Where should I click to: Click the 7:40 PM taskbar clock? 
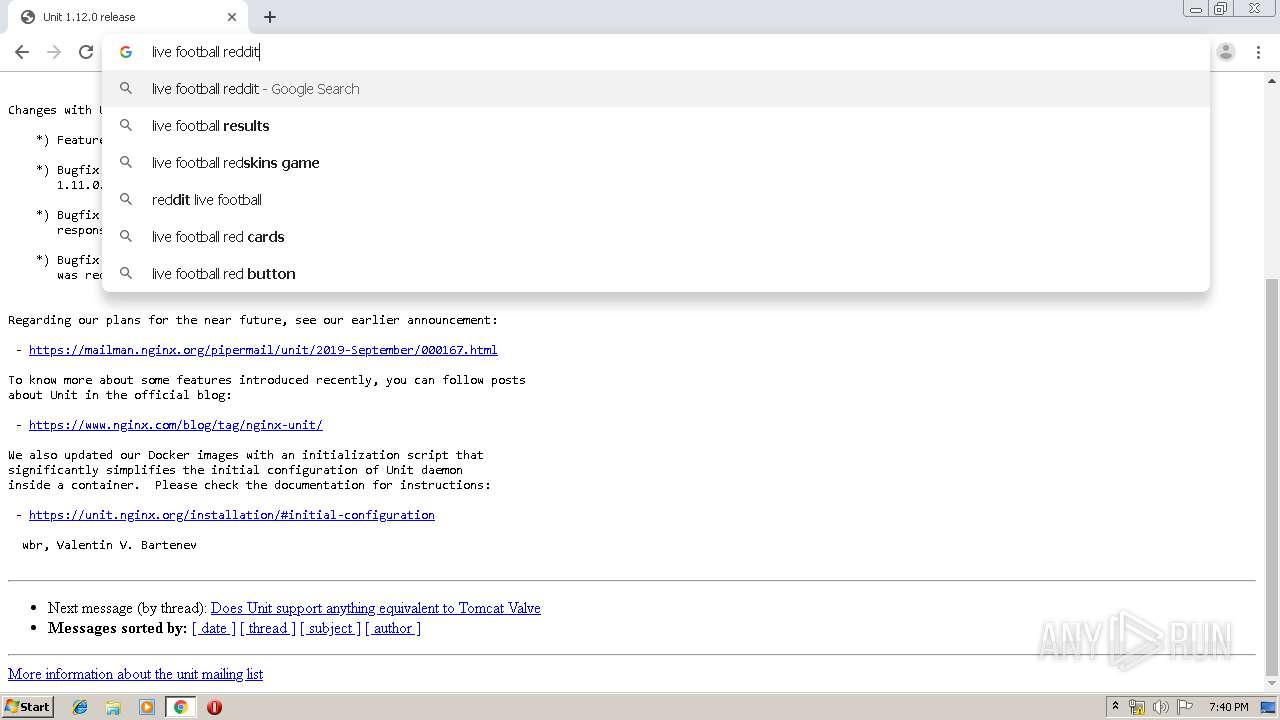(1228, 707)
